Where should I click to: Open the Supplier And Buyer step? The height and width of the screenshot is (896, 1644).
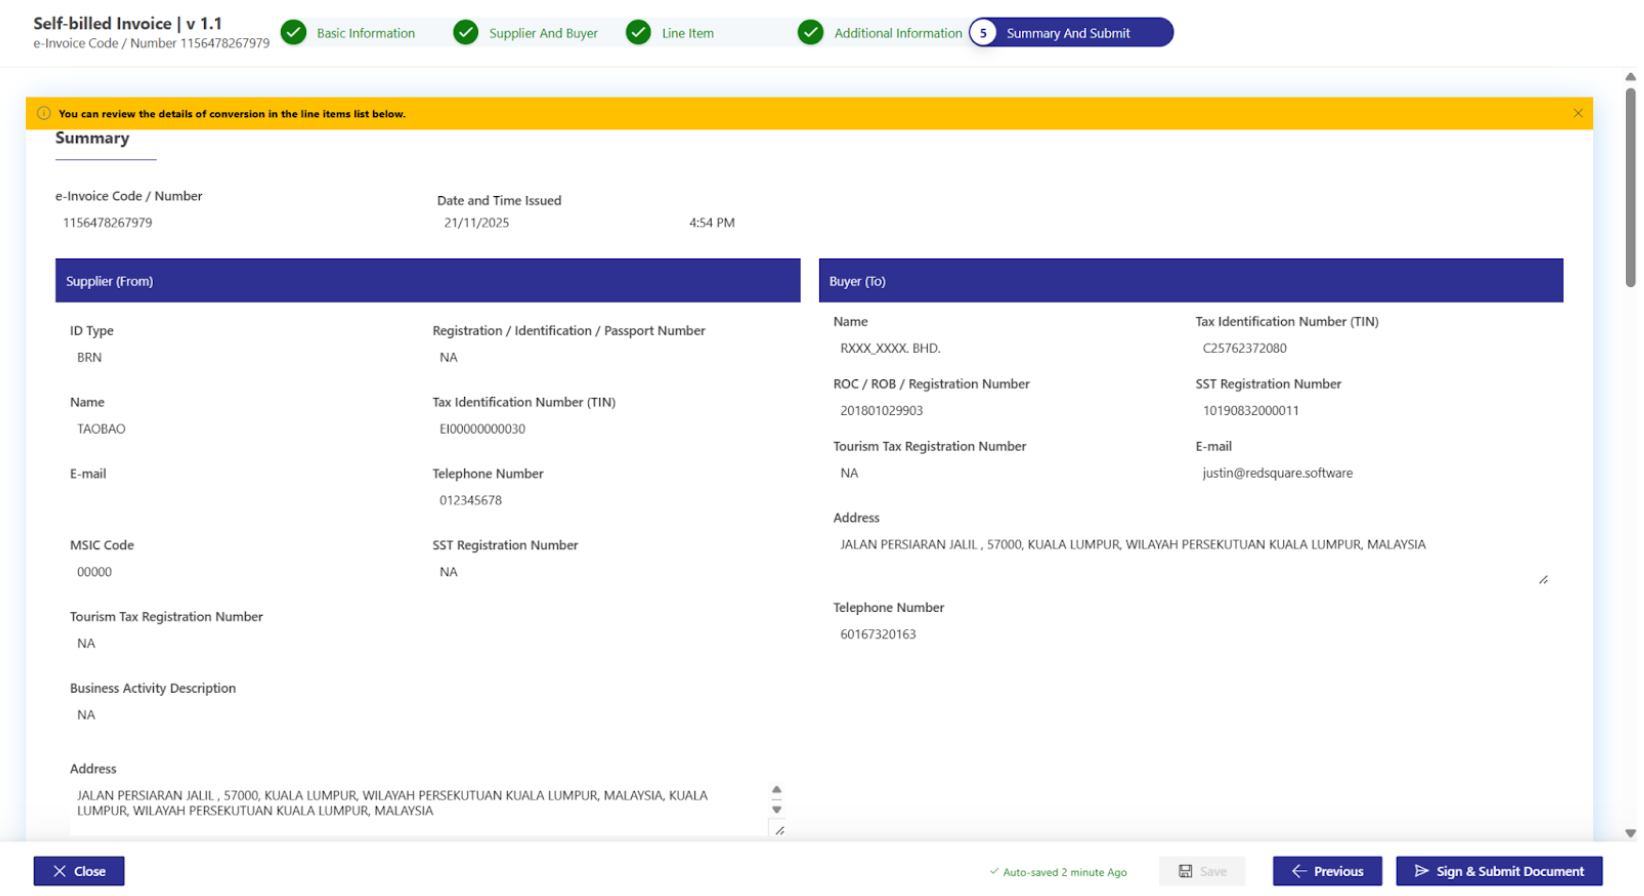pos(542,33)
